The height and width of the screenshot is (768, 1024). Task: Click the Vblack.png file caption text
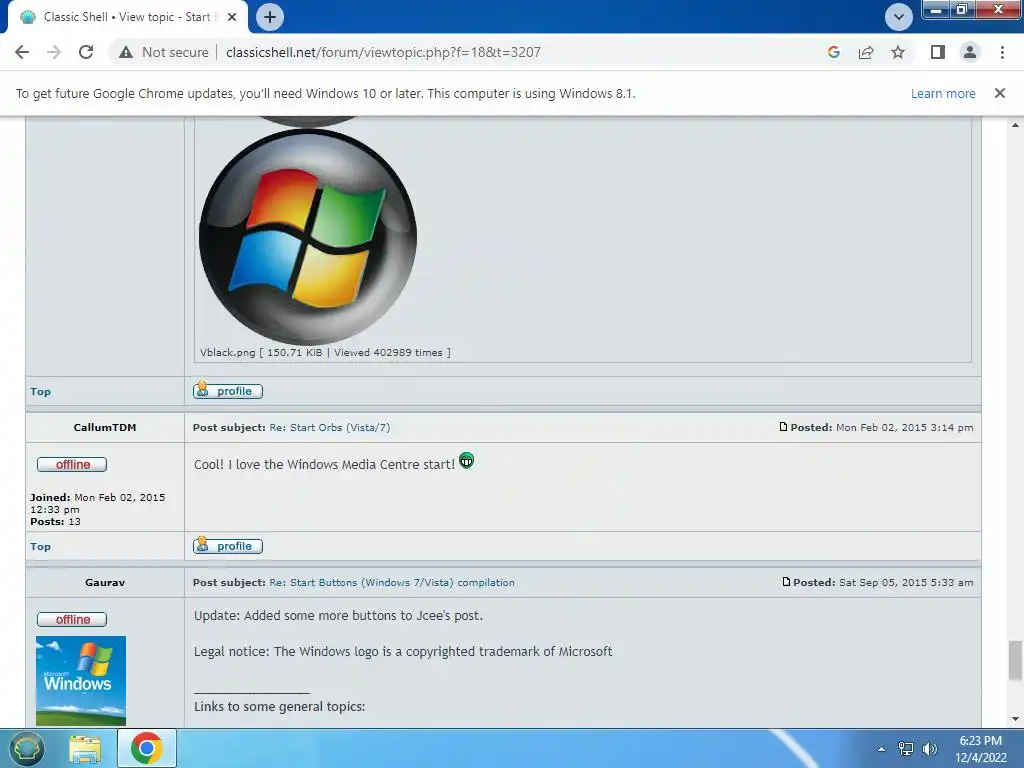pyautogui.click(x=325, y=353)
